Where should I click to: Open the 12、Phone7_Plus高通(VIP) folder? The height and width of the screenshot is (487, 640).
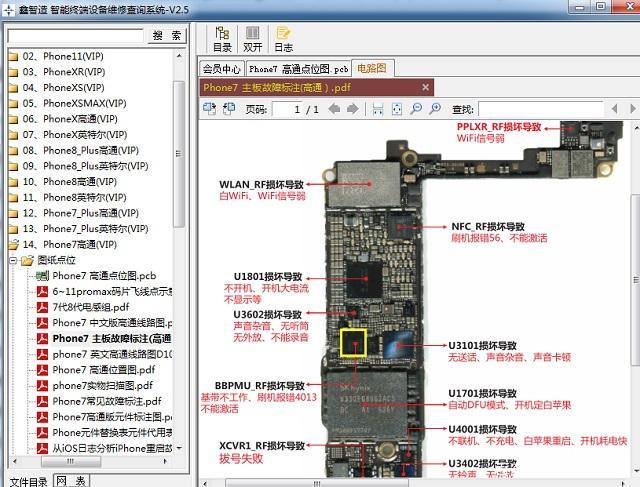(81, 213)
